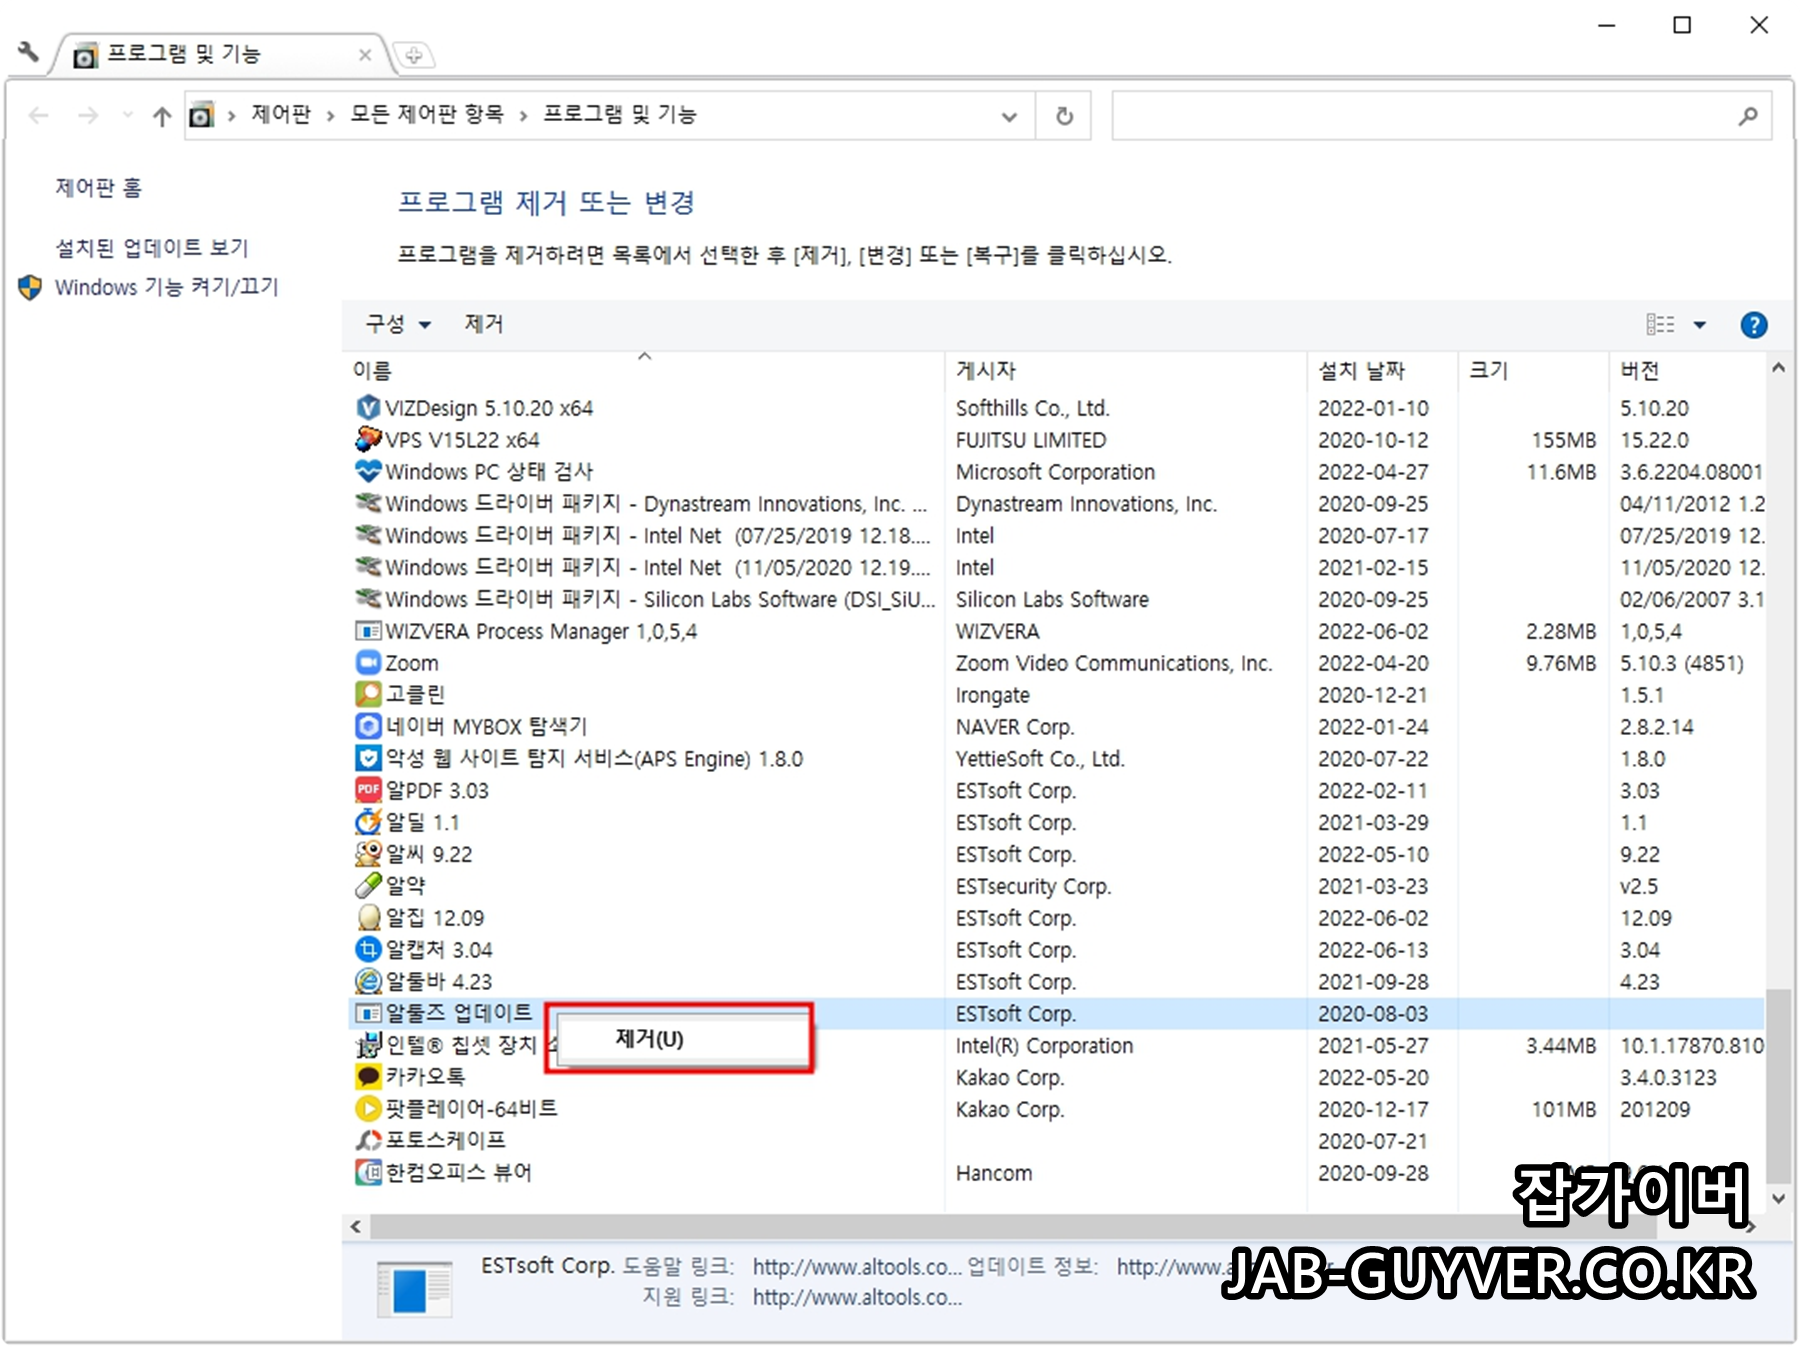The height and width of the screenshot is (1347, 1800).
Task: Click the blue help question mark icon
Action: pos(1753,325)
